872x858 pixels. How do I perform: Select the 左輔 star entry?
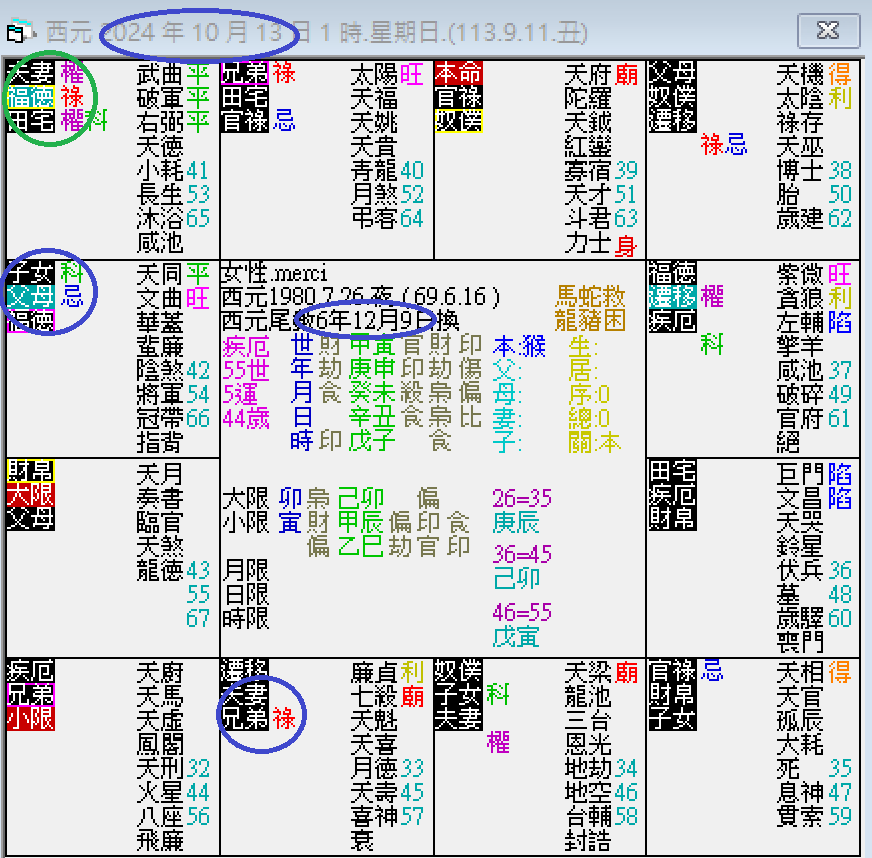(800, 323)
